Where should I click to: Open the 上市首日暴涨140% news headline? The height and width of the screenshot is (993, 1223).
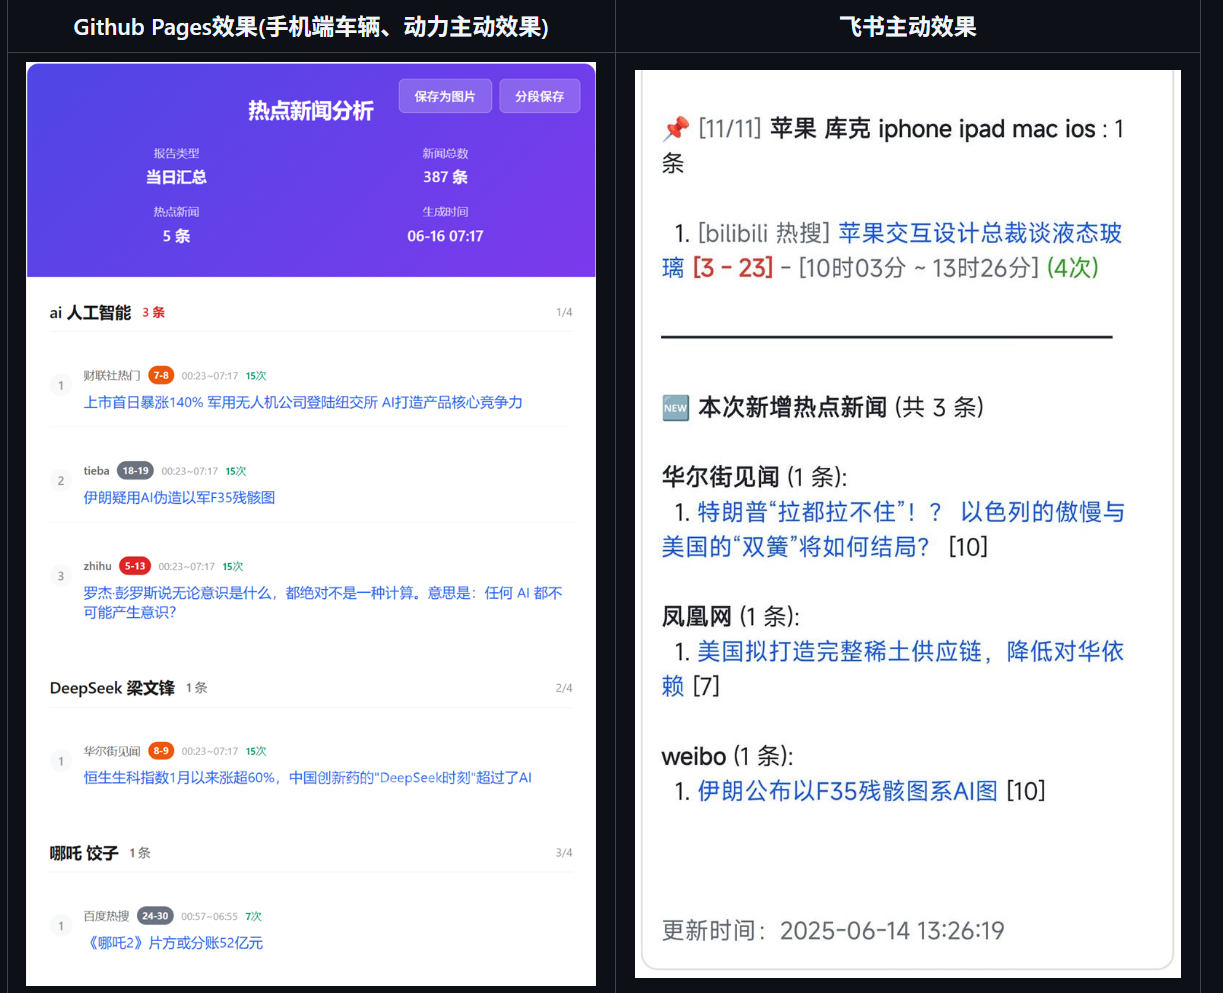(x=303, y=402)
